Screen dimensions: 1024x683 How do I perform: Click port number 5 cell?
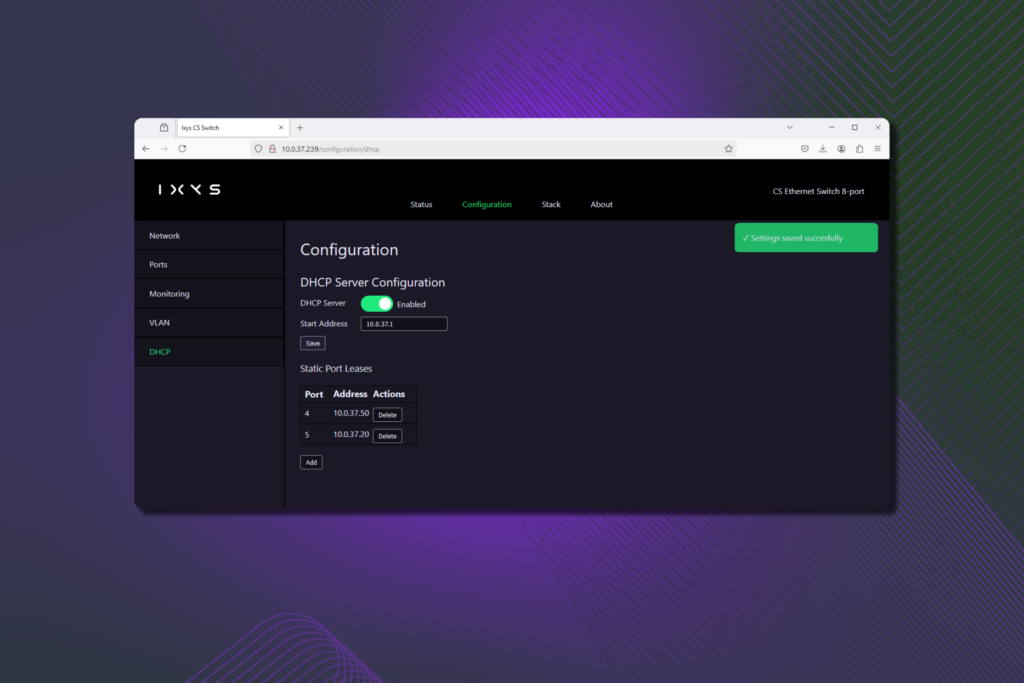(307, 434)
